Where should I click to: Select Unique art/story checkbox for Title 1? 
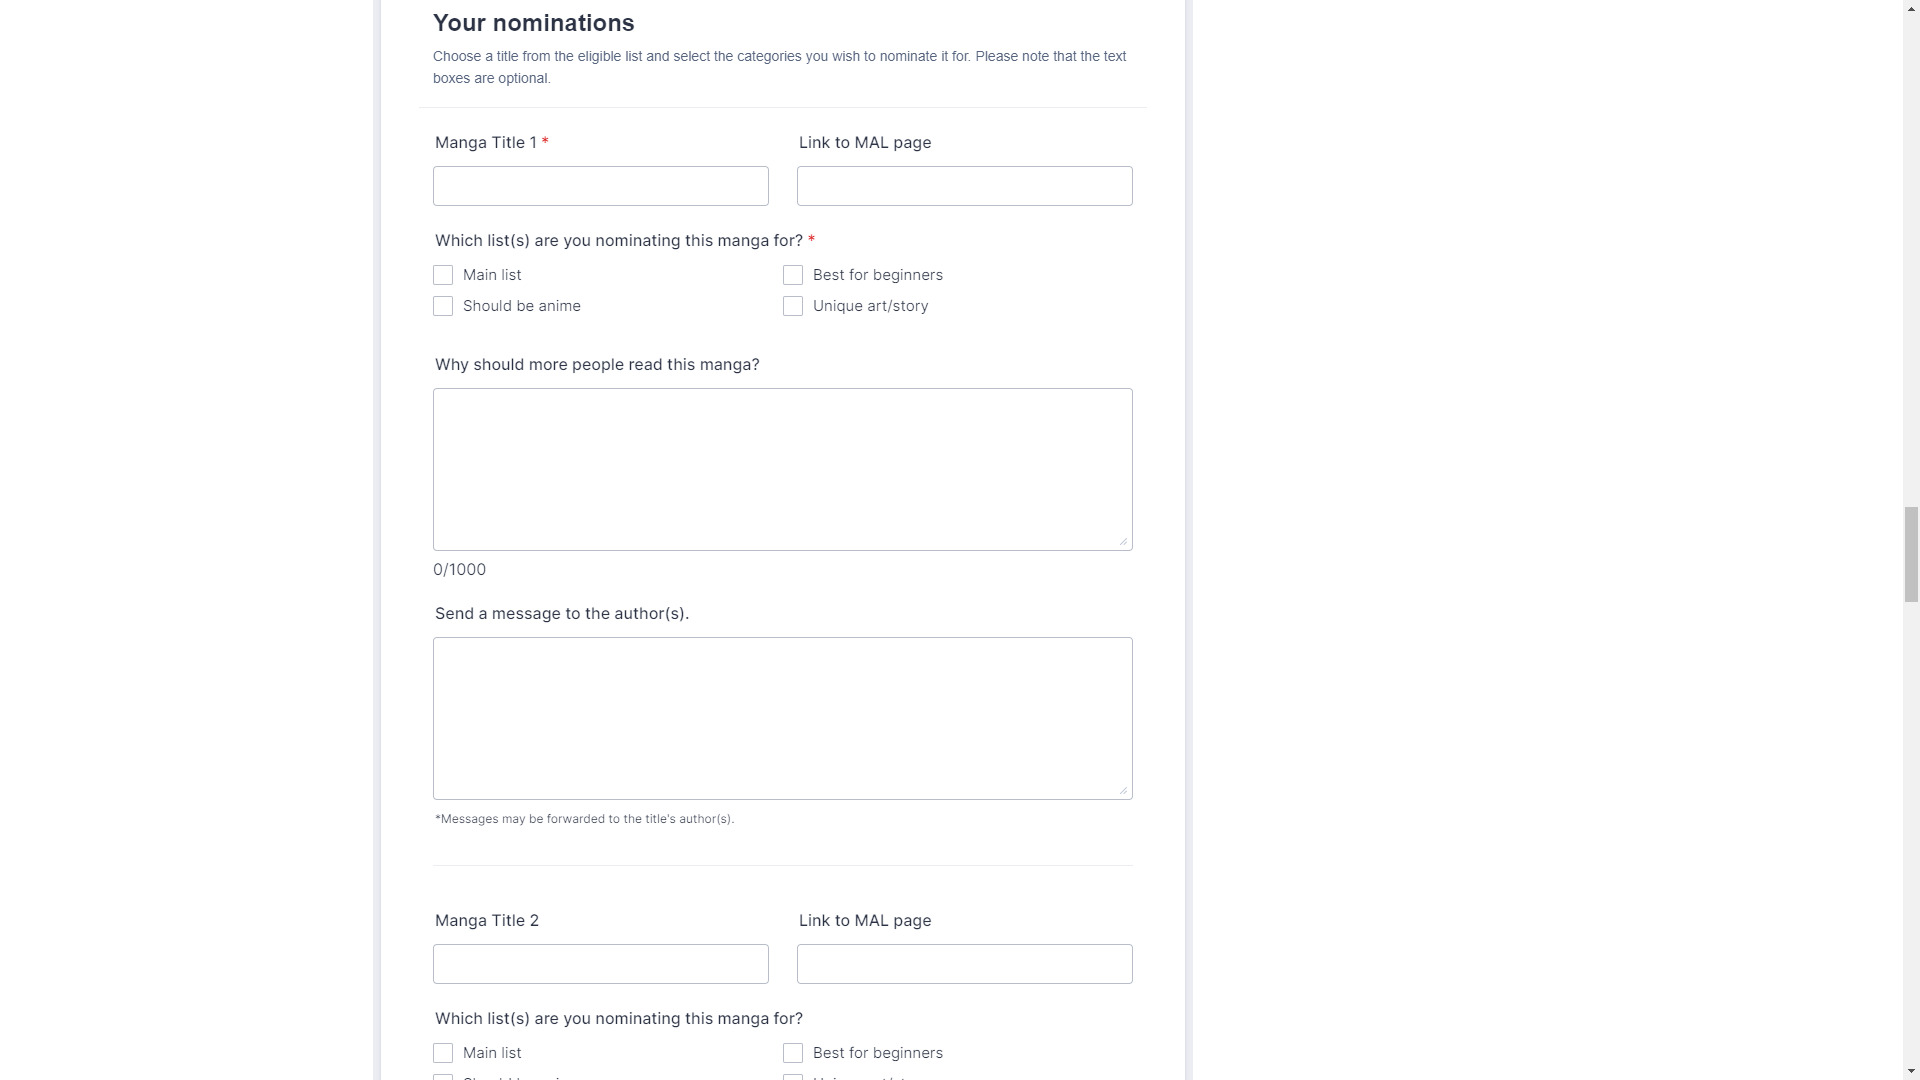793,306
